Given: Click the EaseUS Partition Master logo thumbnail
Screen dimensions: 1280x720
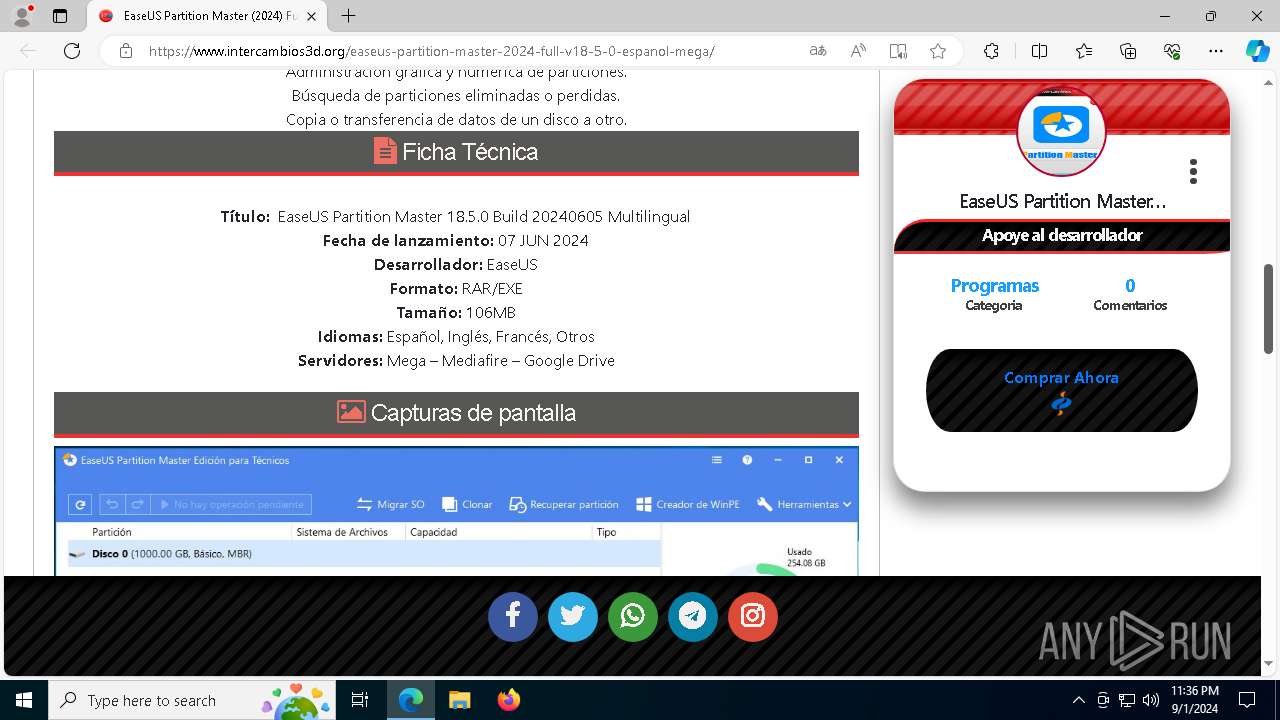Looking at the screenshot, I should 1061,131.
